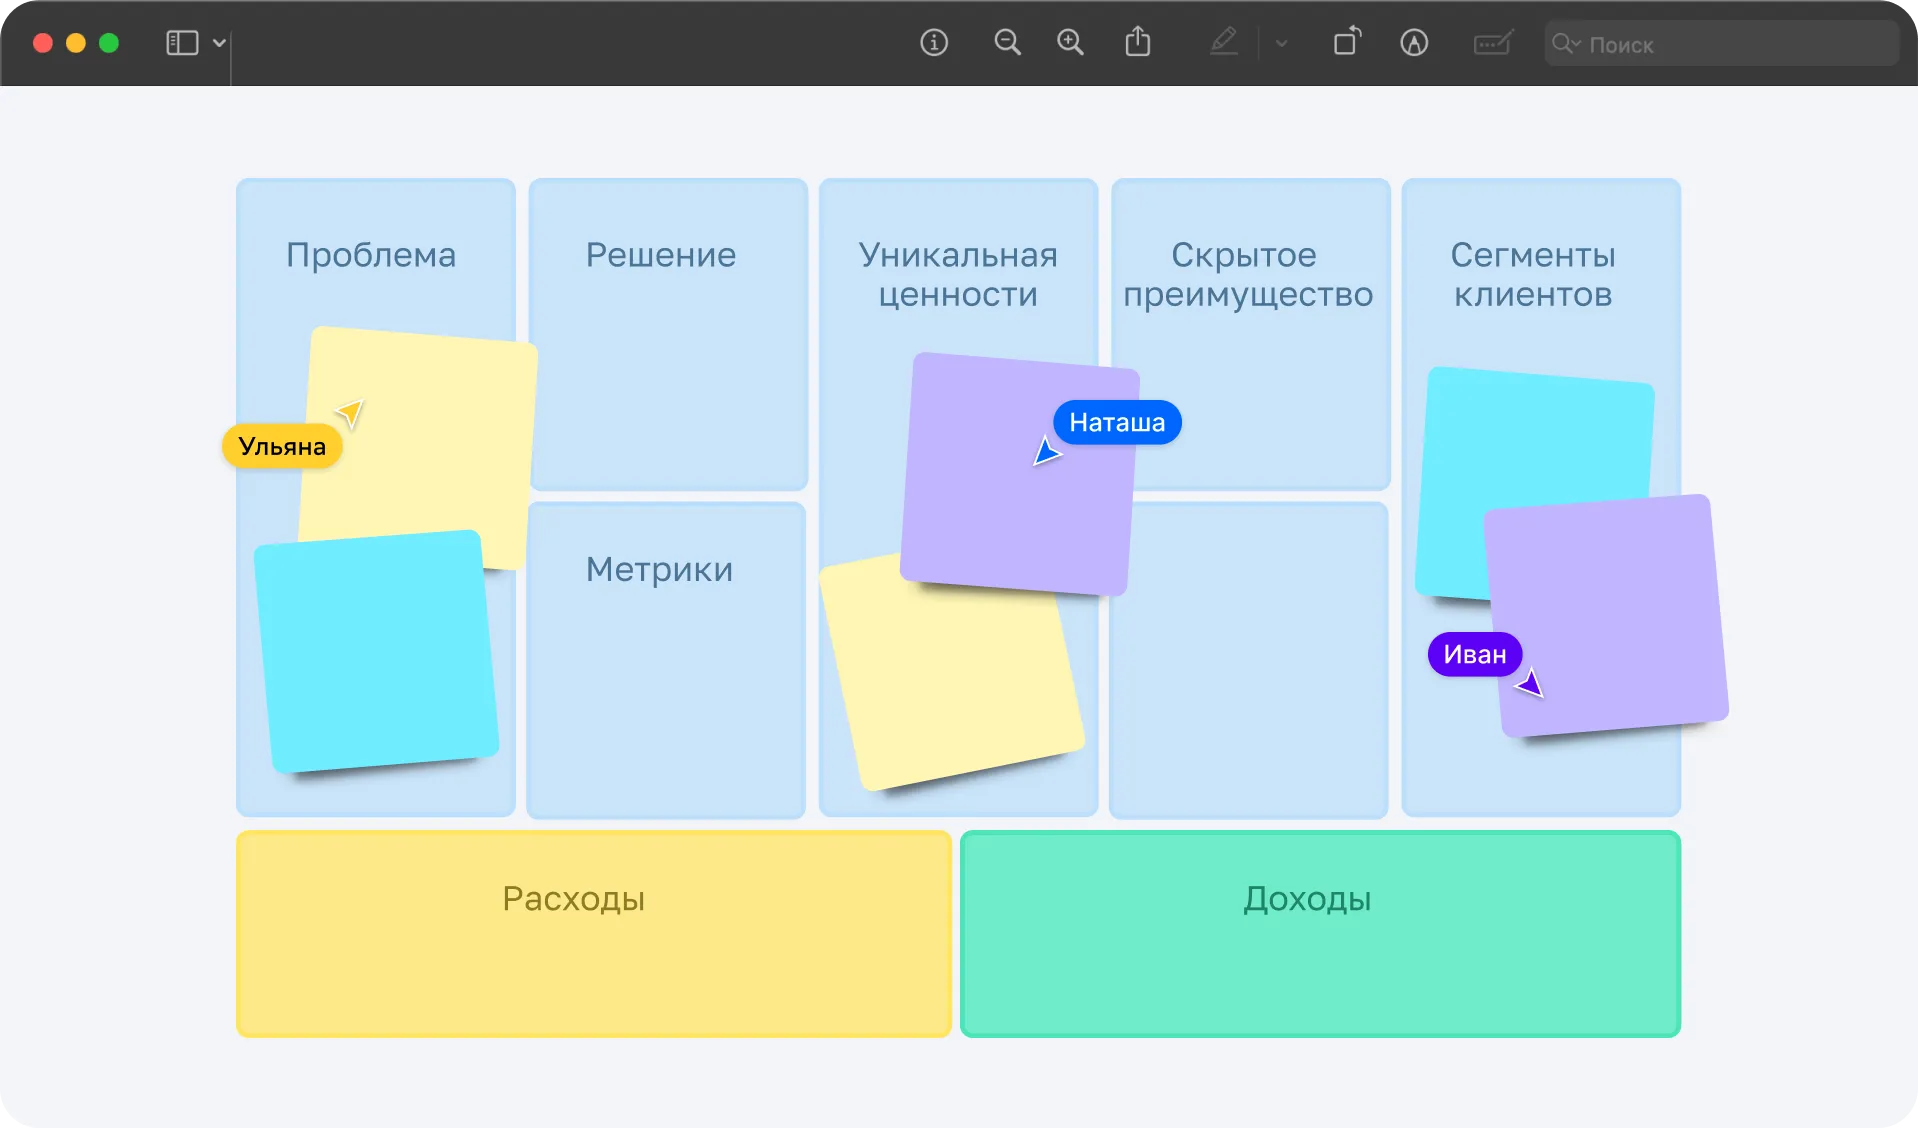Expand the highlight color dropdown arrow
Image resolution: width=1918 pixels, height=1128 pixels.
1281,44
